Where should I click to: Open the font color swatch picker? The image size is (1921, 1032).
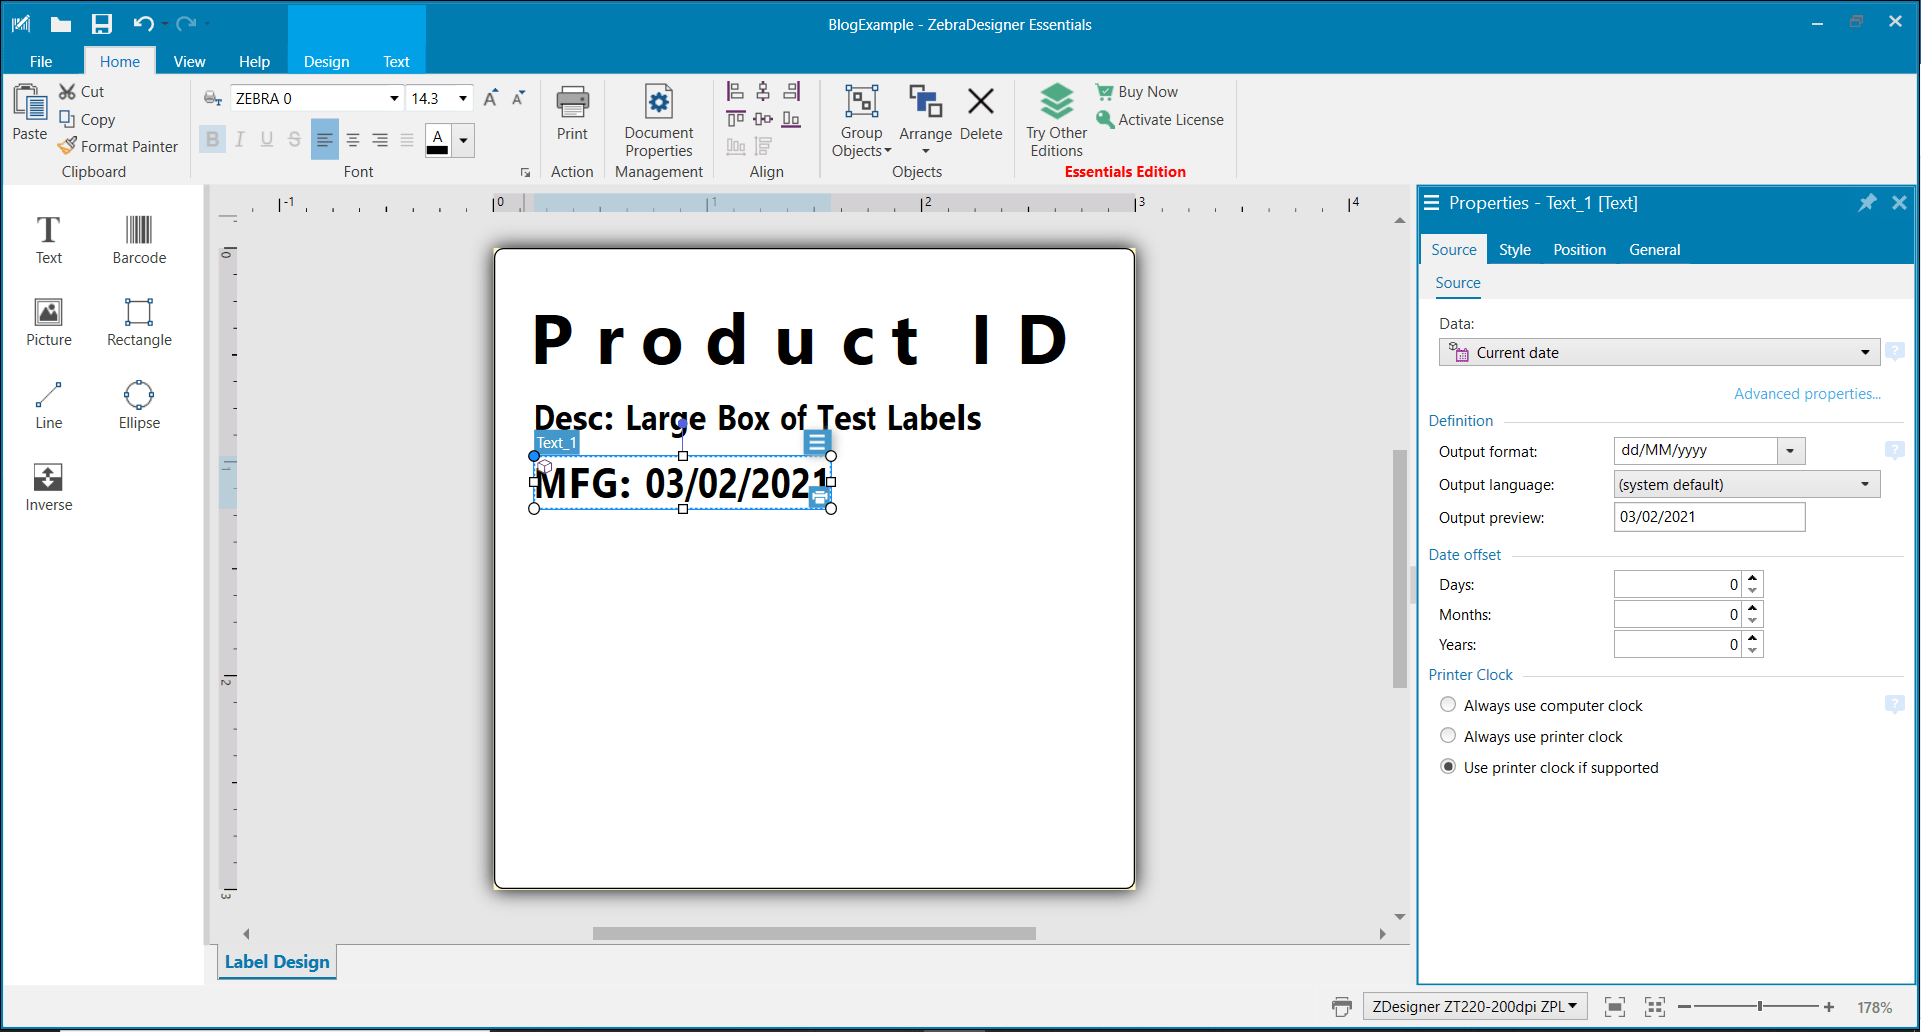tap(463, 140)
